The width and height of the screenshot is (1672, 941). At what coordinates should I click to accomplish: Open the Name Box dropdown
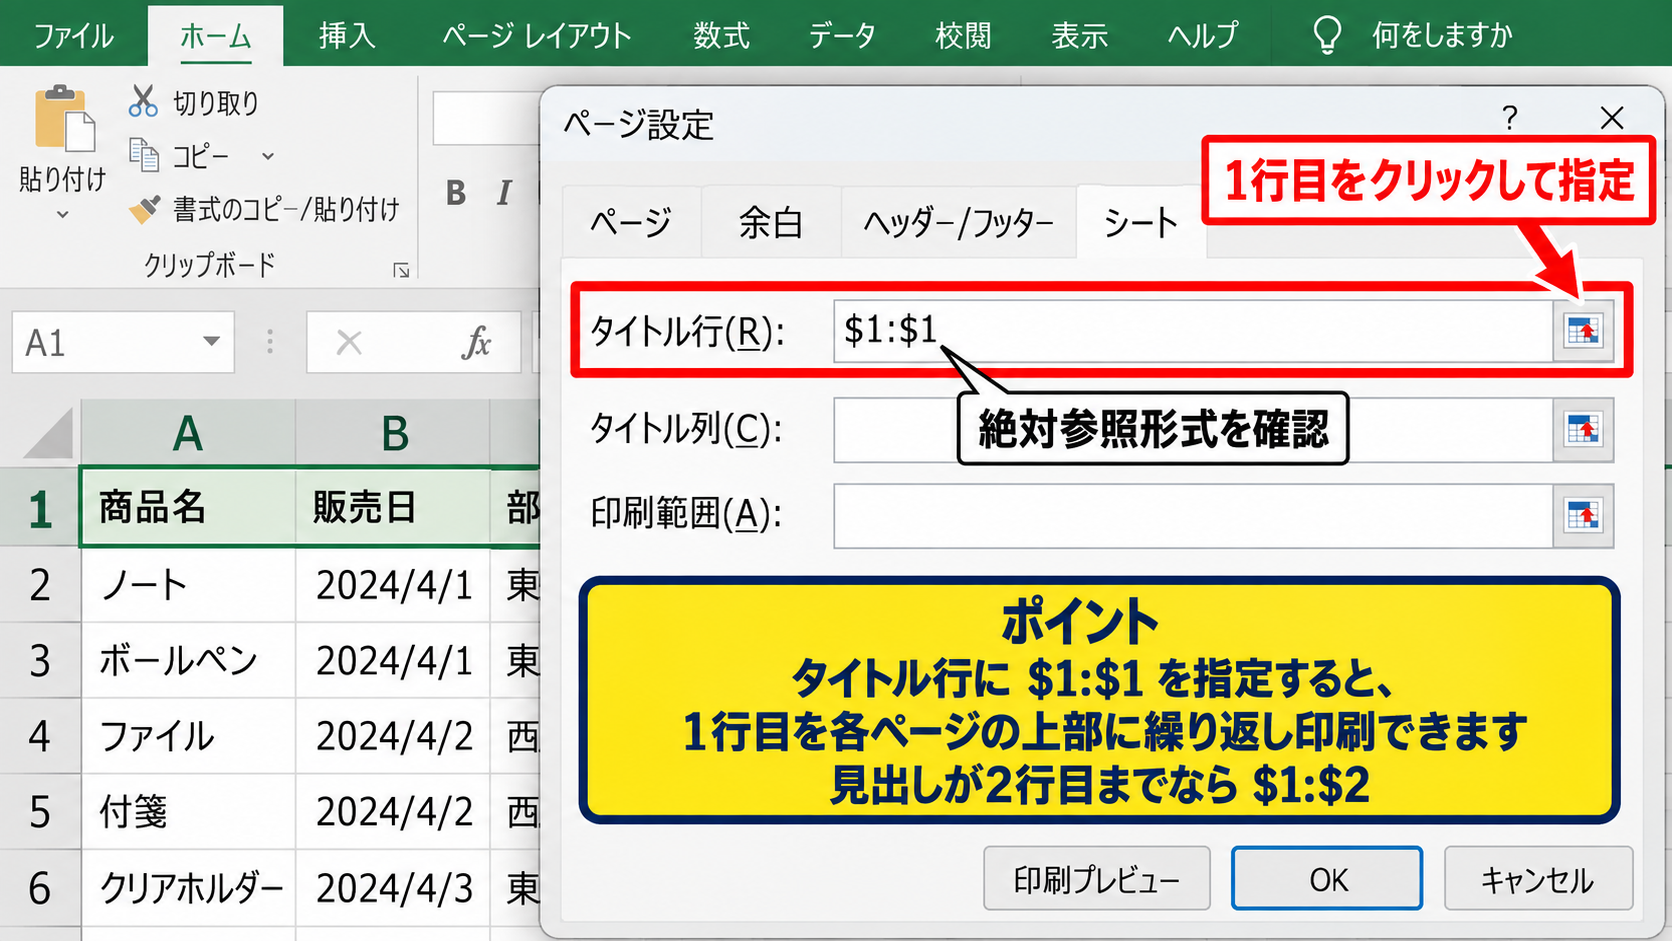(211, 341)
